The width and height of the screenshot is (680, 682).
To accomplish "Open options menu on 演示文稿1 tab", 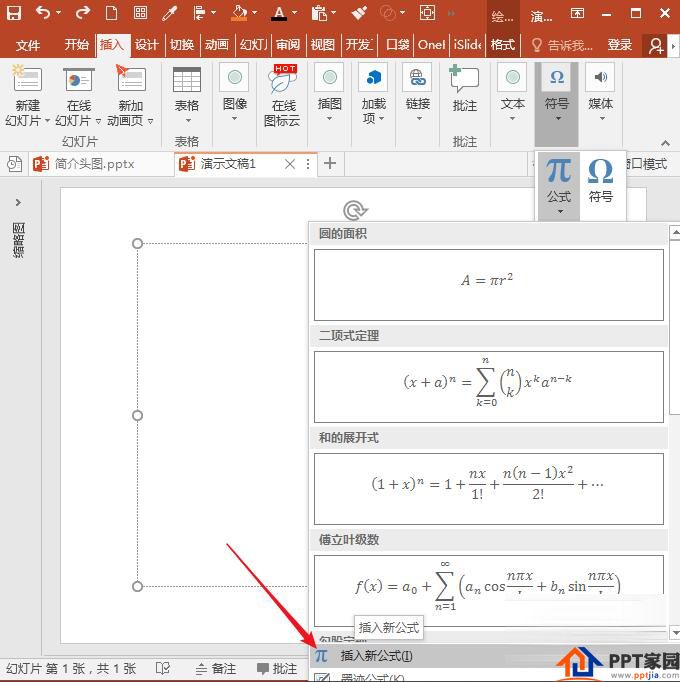I will click(x=308, y=164).
